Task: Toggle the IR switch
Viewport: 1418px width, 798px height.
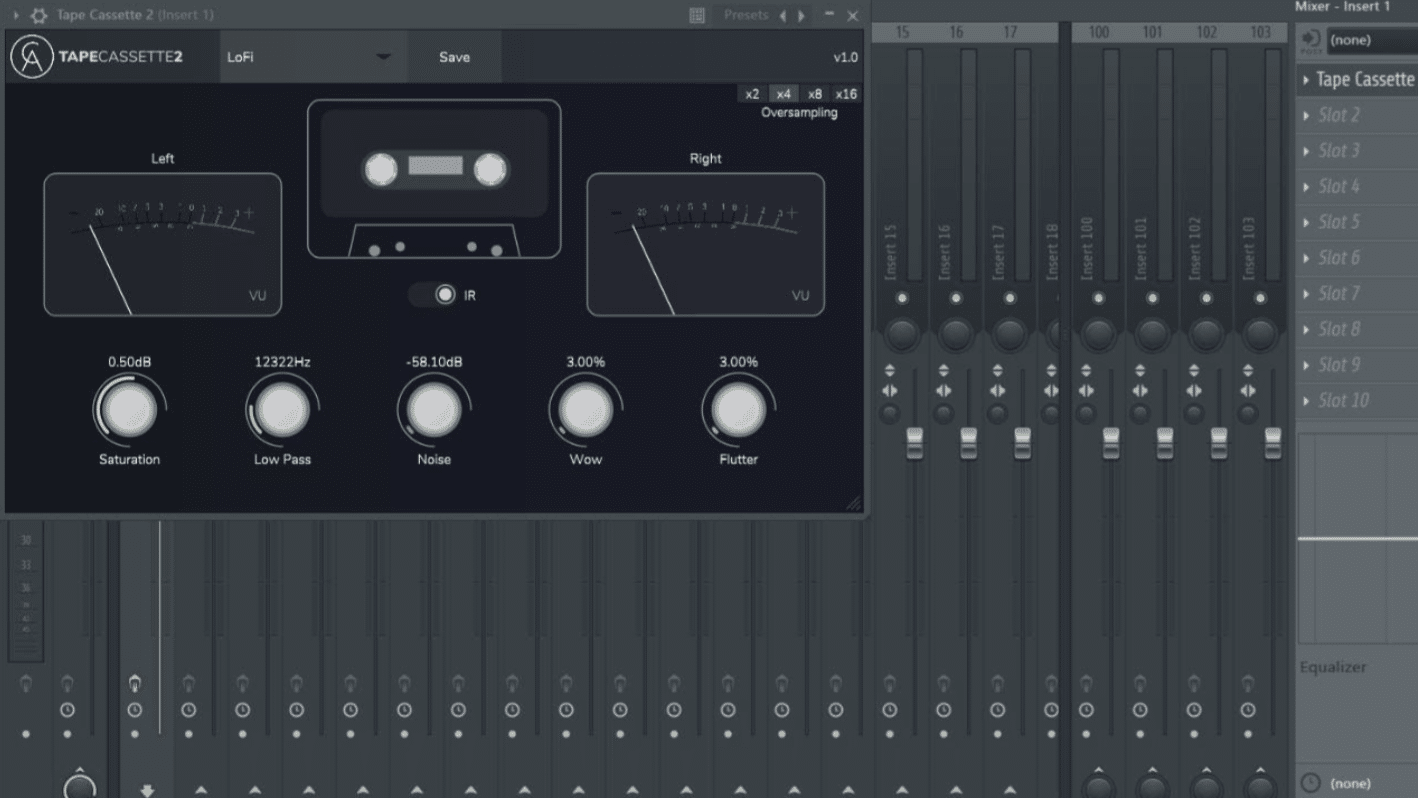Action: pyautogui.click(x=433, y=295)
